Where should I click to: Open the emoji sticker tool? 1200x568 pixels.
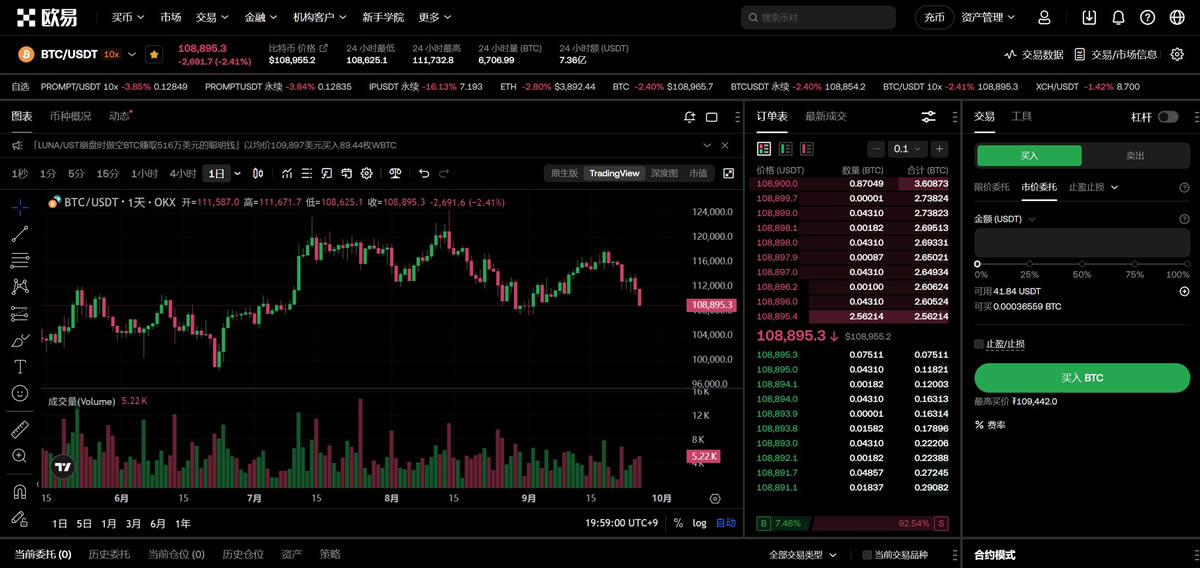click(x=20, y=393)
